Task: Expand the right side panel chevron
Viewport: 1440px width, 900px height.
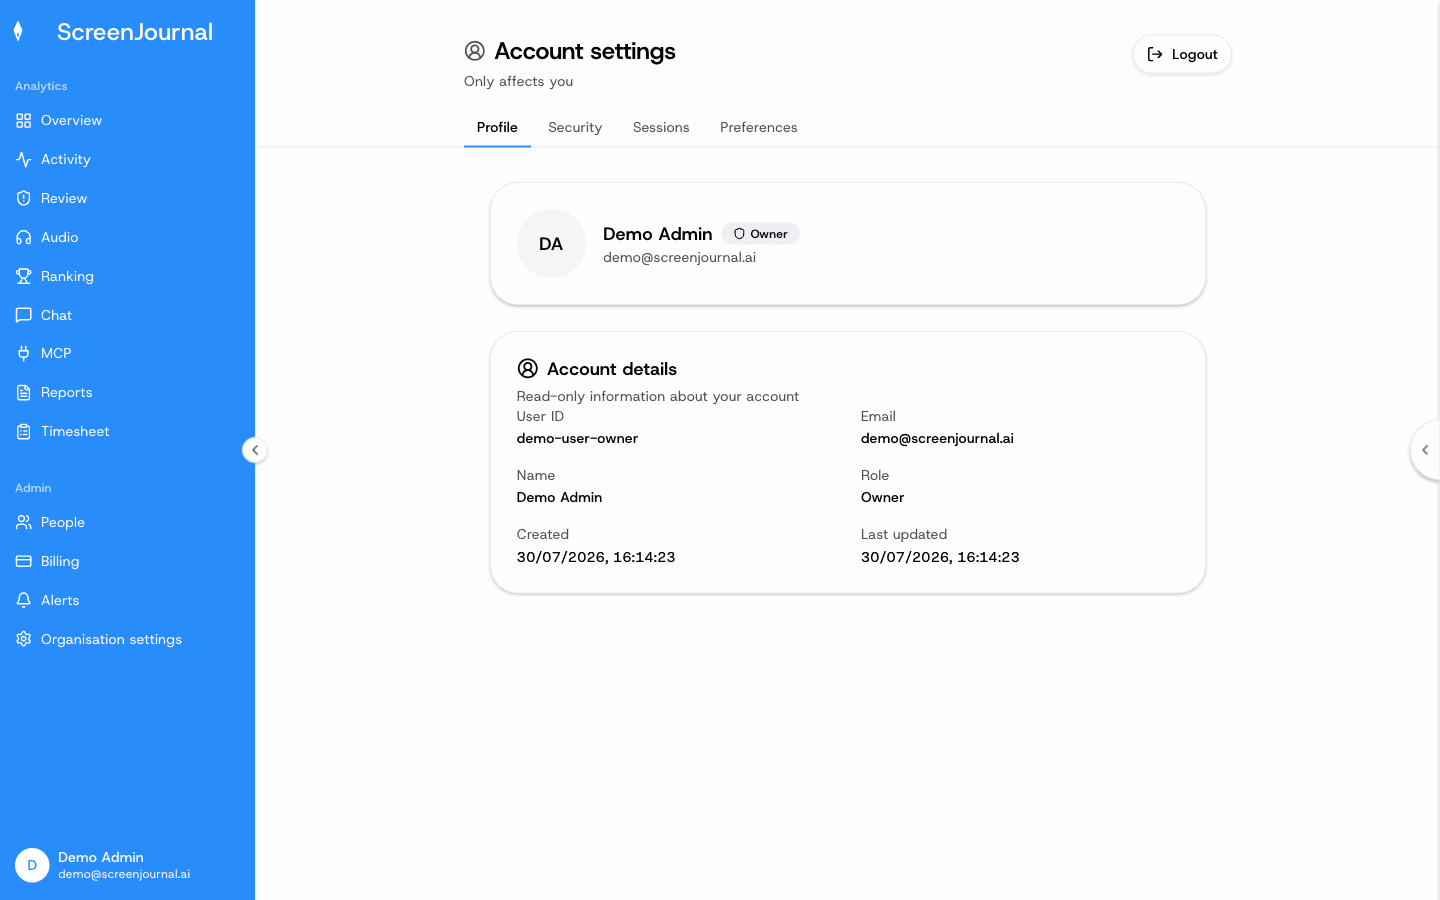Action: click(x=1425, y=450)
